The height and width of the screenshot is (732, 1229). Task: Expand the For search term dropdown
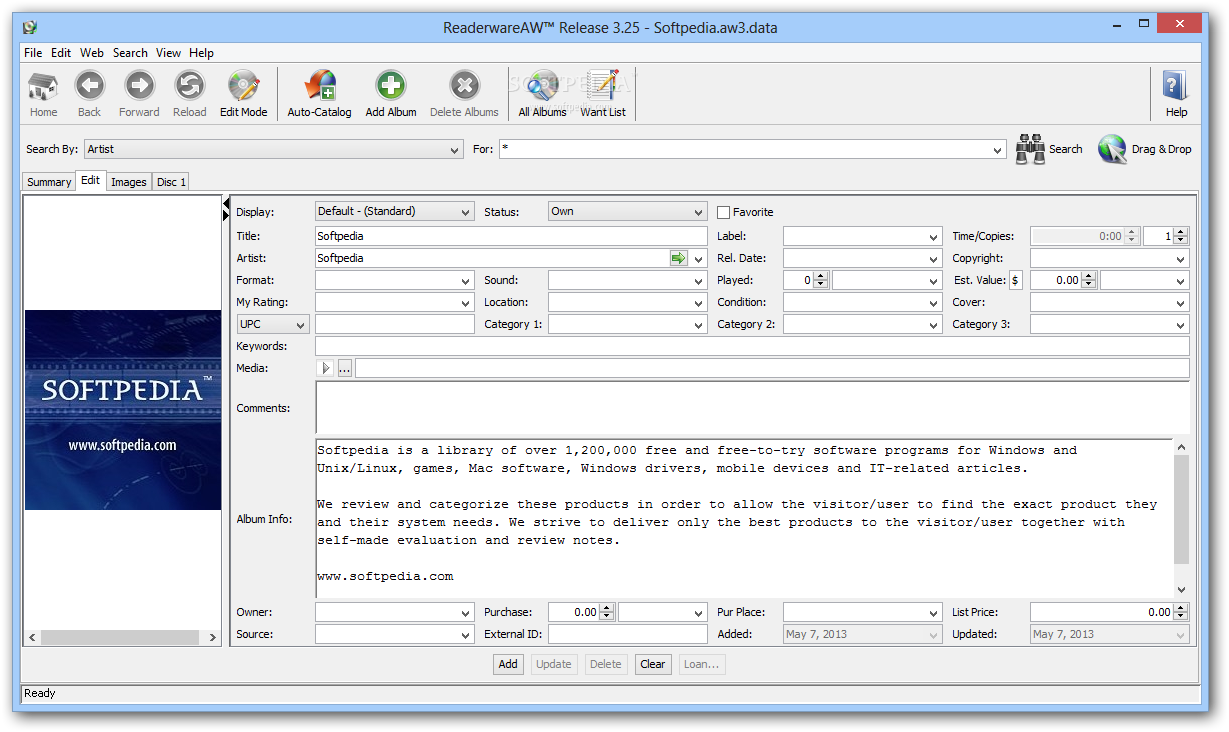click(x=997, y=149)
